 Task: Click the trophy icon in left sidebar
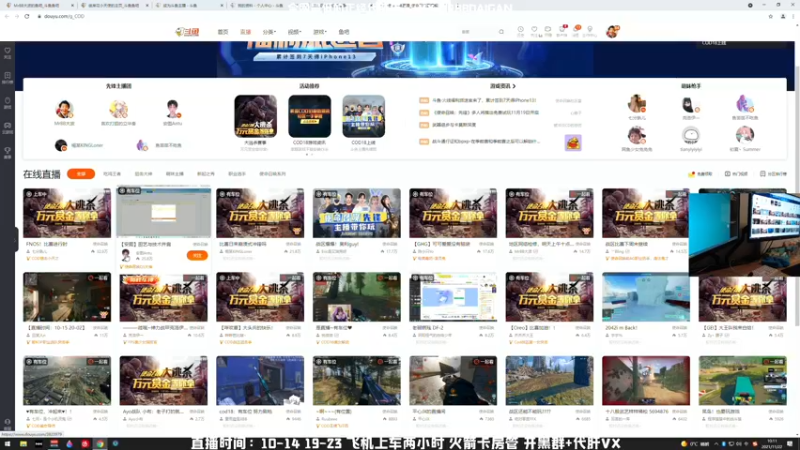[x=7, y=153]
